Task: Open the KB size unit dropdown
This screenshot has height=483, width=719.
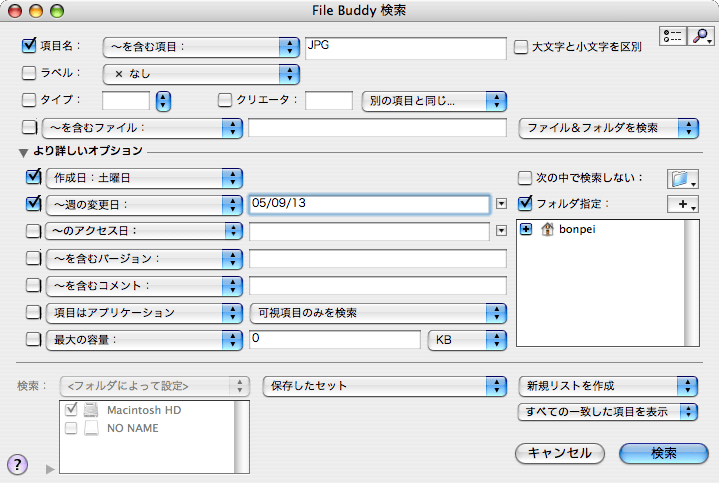Action: click(x=467, y=340)
